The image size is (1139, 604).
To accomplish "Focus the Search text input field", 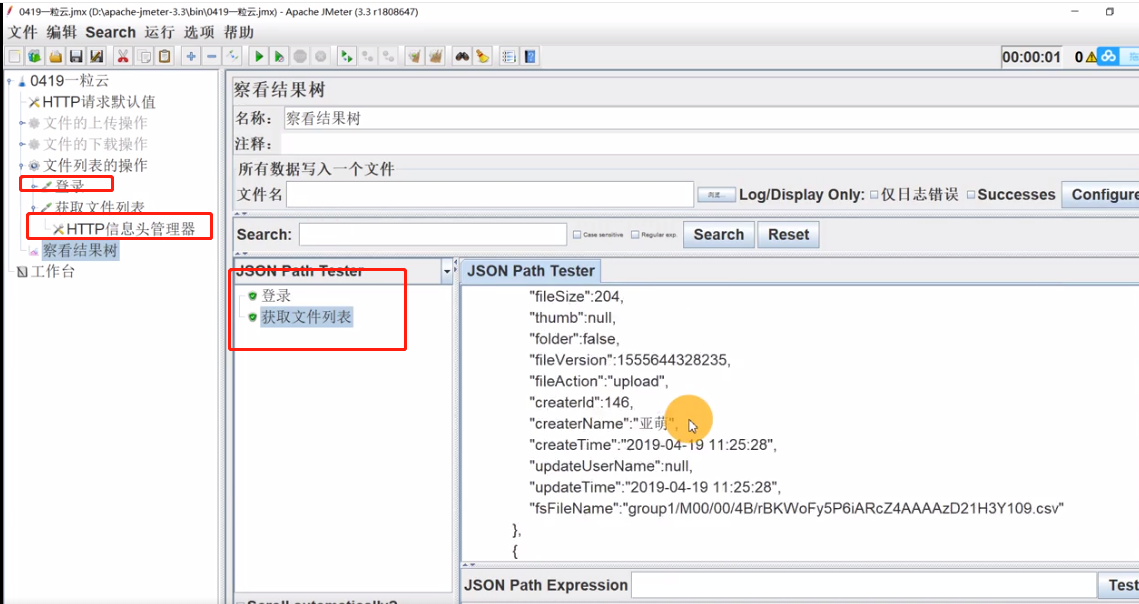I will pos(432,235).
